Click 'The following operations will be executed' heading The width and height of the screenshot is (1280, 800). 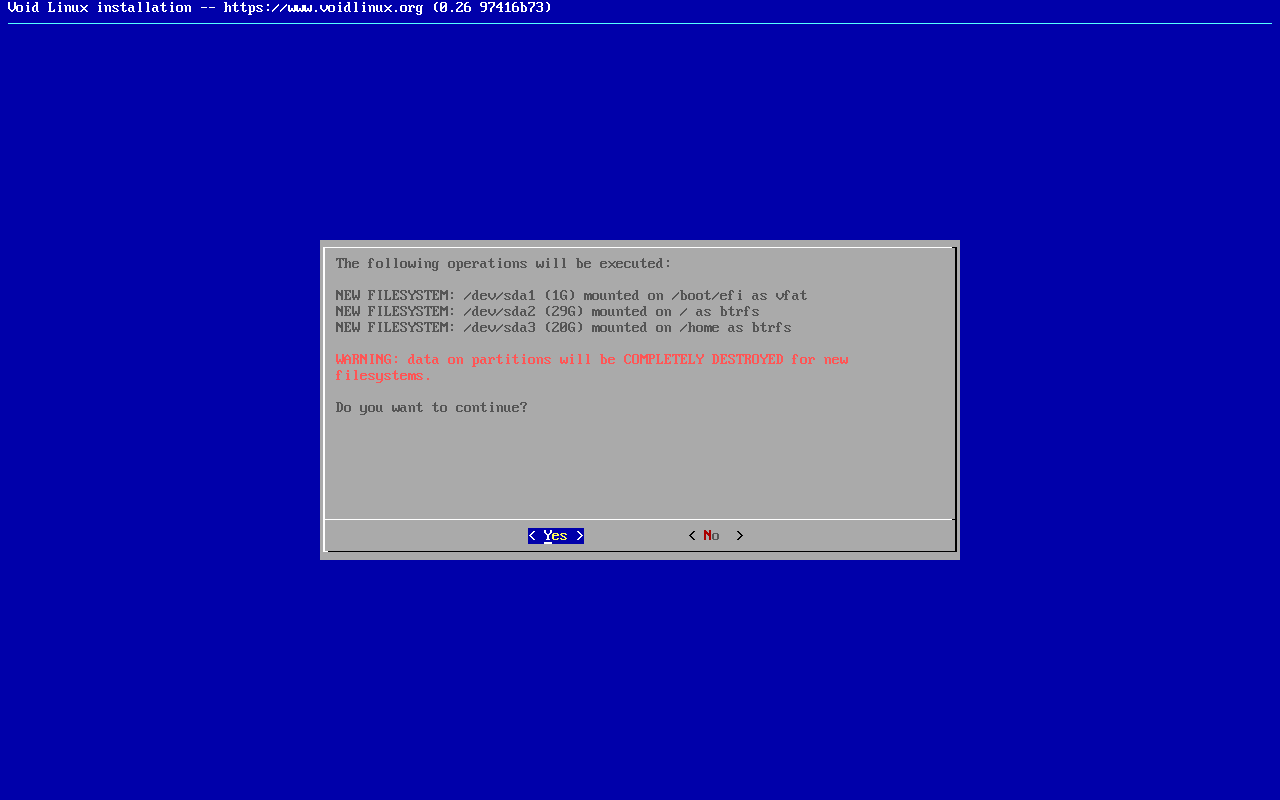pyautogui.click(x=503, y=264)
